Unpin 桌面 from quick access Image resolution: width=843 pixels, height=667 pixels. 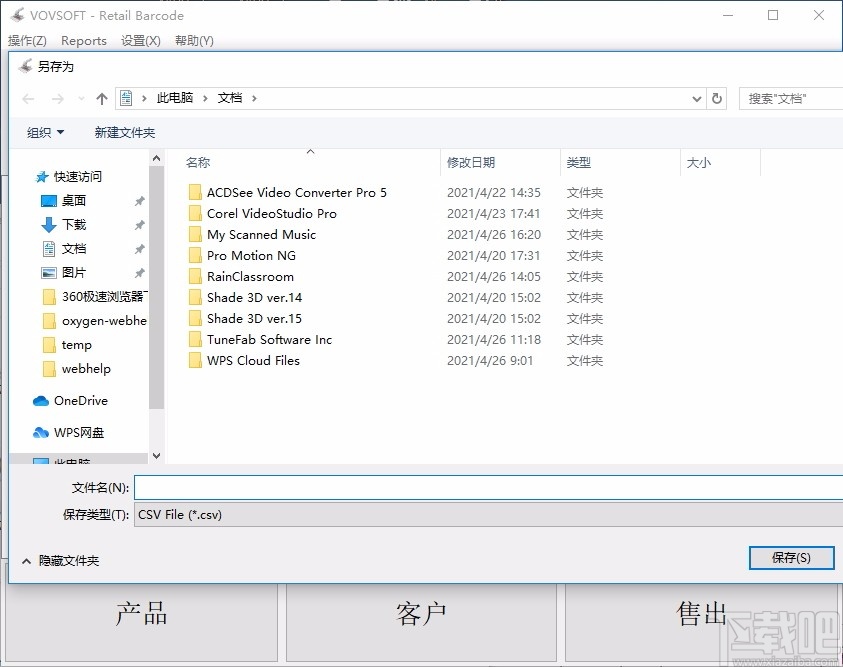pyautogui.click(x=139, y=200)
